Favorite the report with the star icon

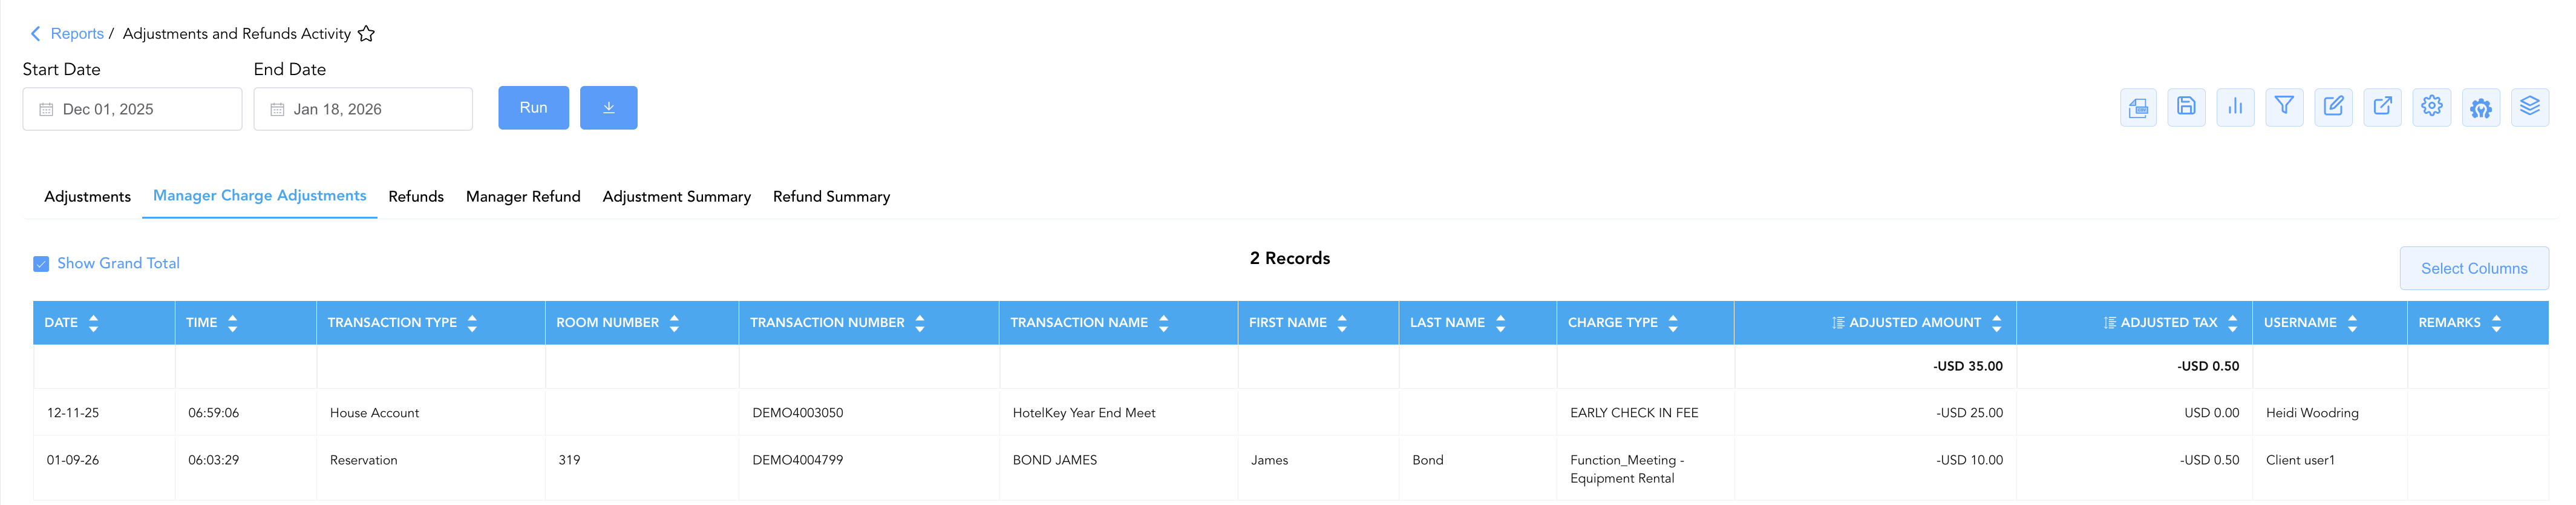point(366,34)
